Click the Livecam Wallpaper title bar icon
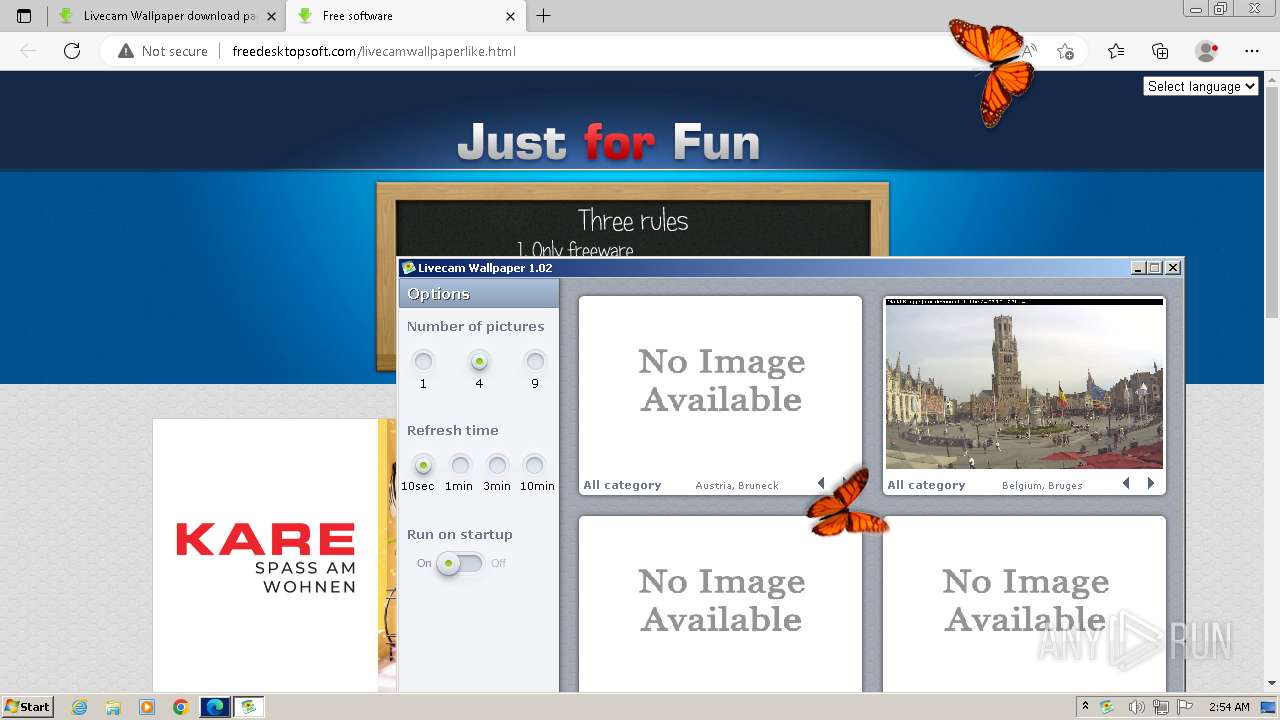 pyautogui.click(x=408, y=268)
